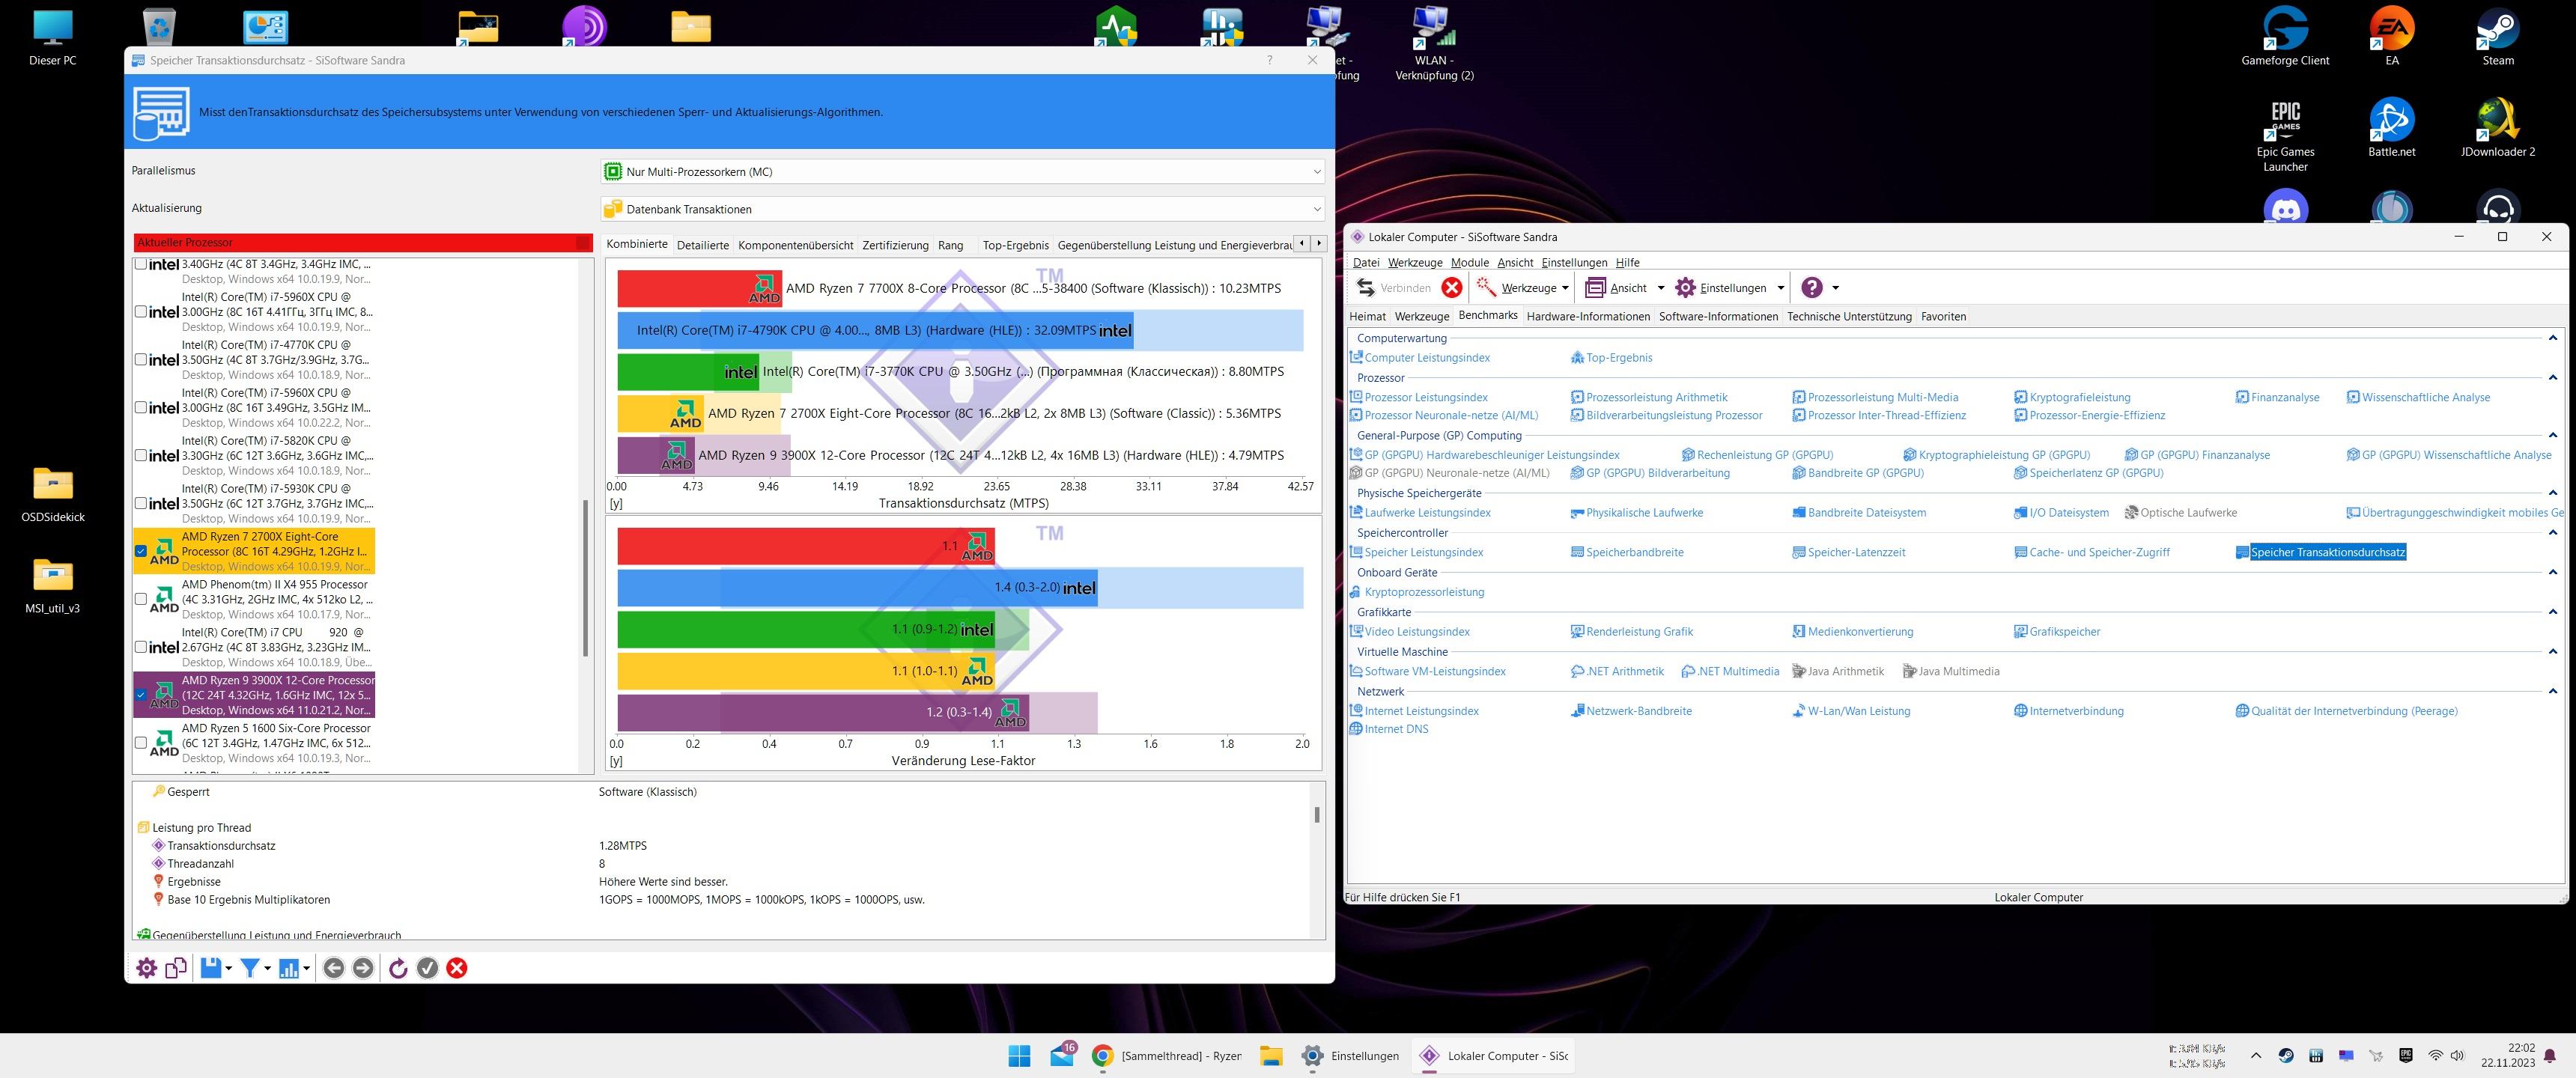Collapse the Prozessor benchmark section
This screenshot has width=2576, height=1078.
pos(2552,378)
